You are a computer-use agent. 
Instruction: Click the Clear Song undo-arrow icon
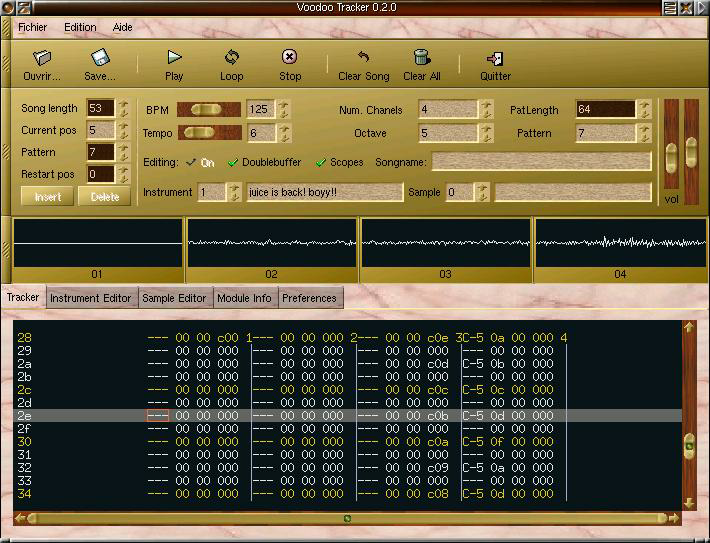pyautogui.click(x=364, y=57)
